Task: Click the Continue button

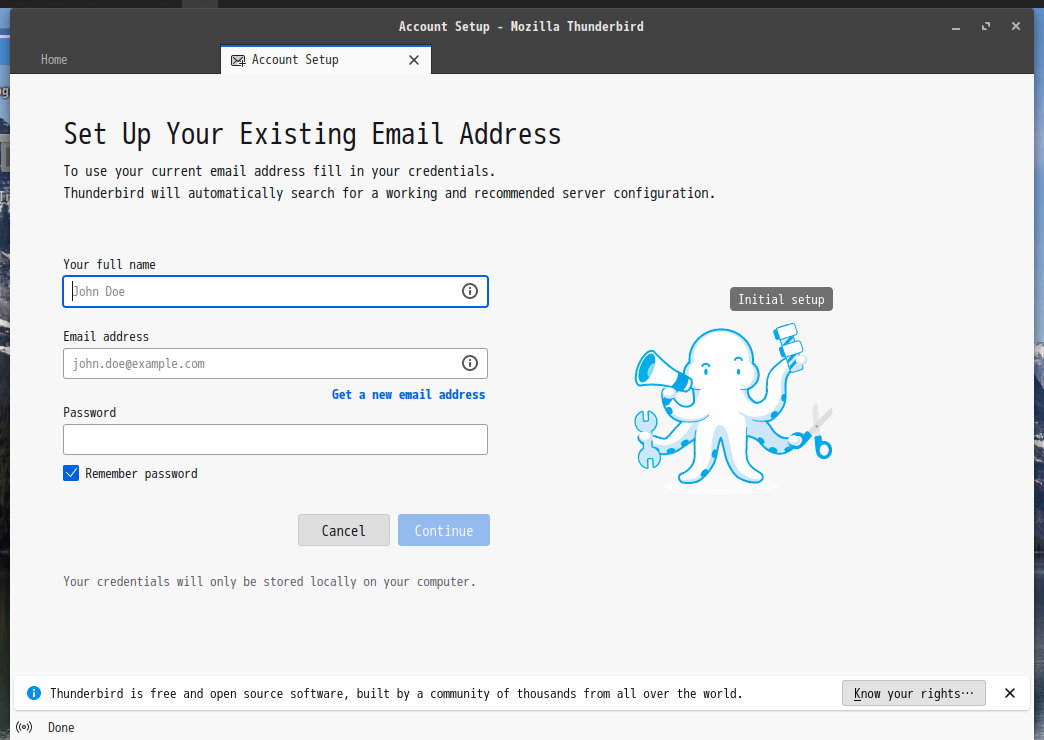Action: pos(443,530)
